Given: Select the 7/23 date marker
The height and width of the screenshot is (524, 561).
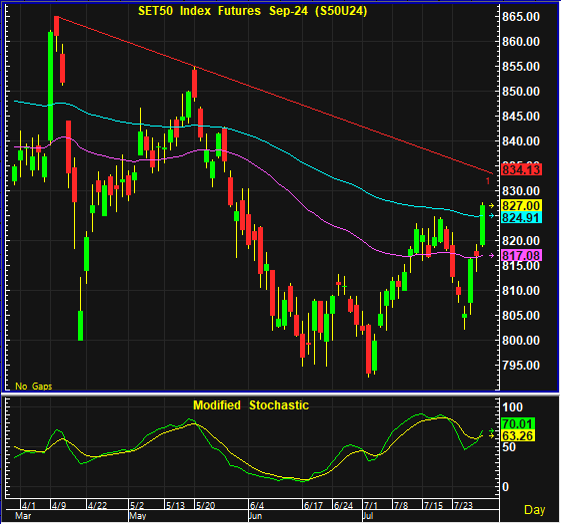Looking at the screenshot, I should pyautogui.click(x=463, y=506).
